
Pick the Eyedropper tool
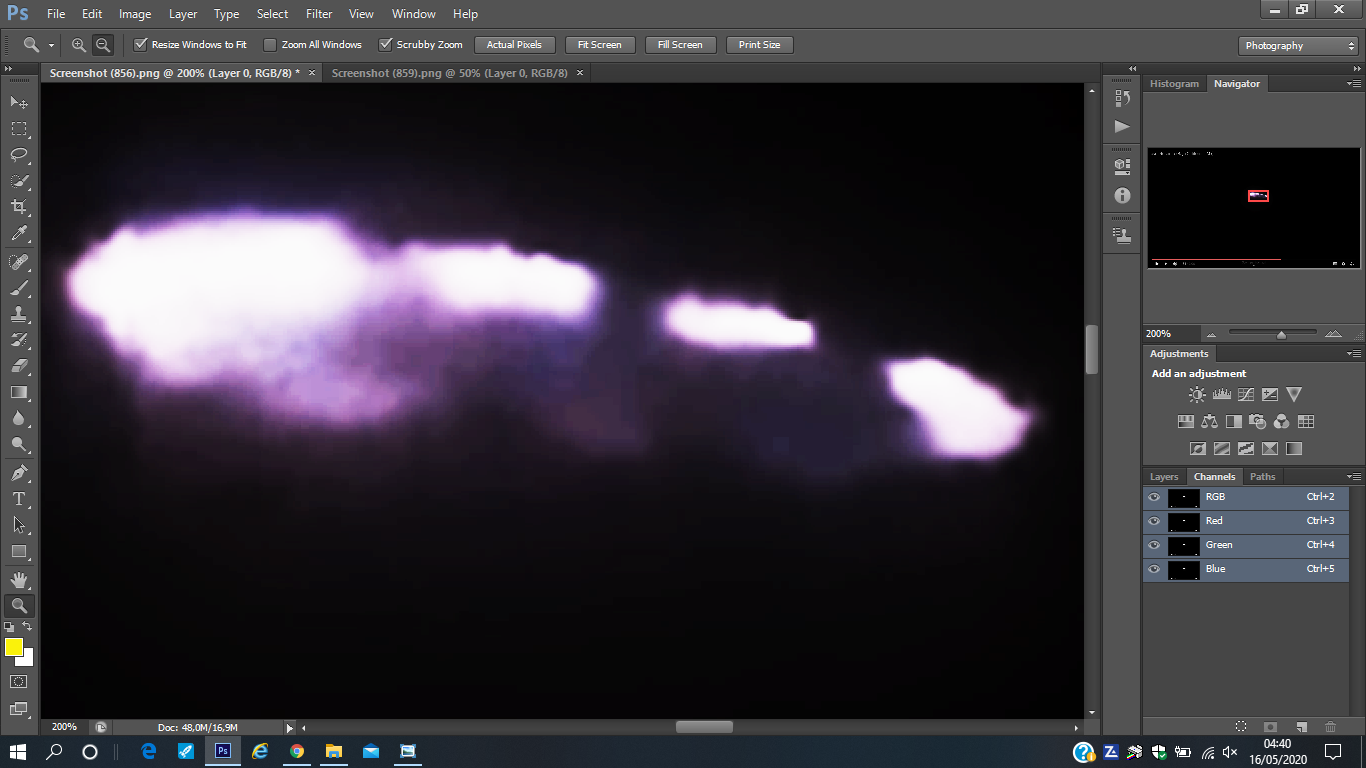(x=18, y=234)
